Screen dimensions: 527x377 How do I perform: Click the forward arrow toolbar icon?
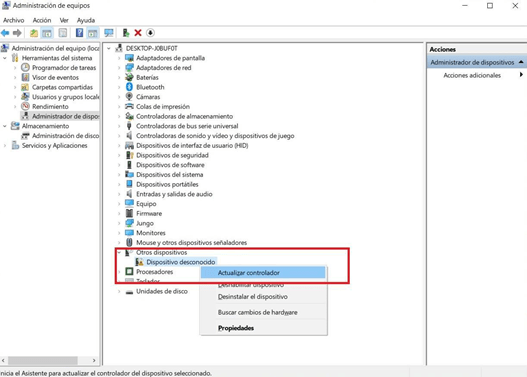(x=17, y=33)
